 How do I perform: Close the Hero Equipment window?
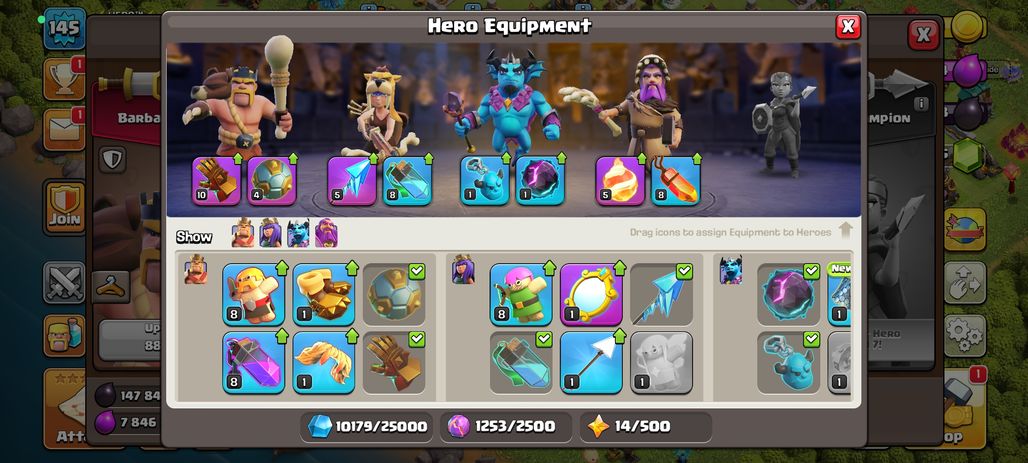point(848,26)
